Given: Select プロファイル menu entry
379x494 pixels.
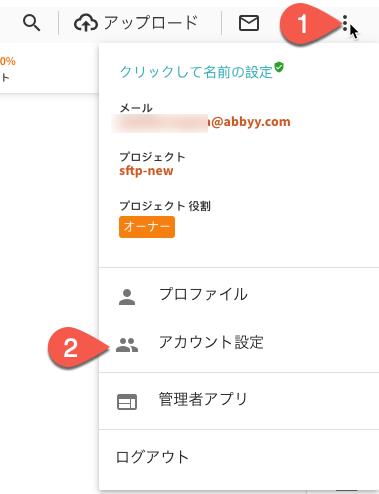Looking at the screenshot, I should tap(203, 294).
